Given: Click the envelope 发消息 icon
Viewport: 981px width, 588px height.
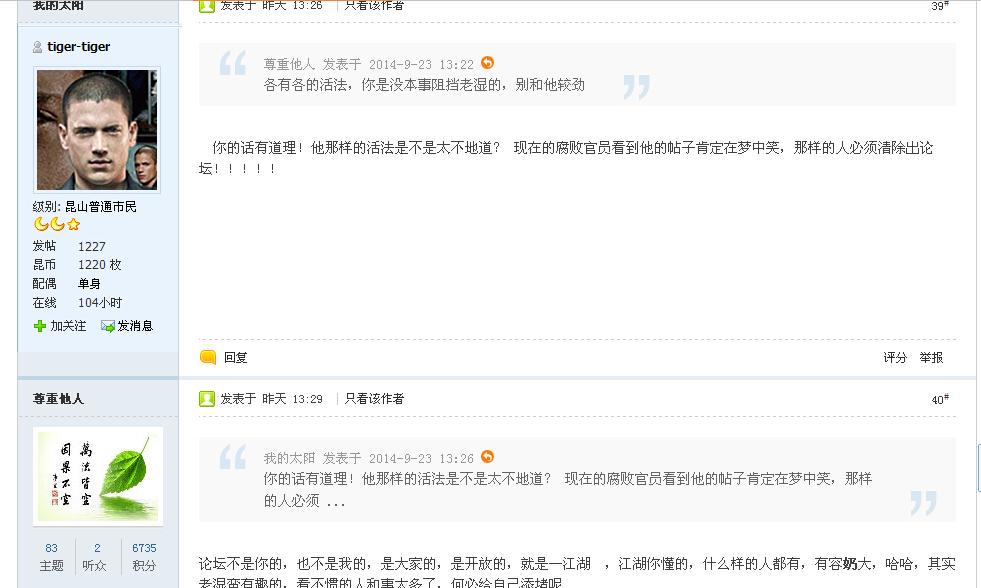Looking at the screenshot, I should (108, 326).
